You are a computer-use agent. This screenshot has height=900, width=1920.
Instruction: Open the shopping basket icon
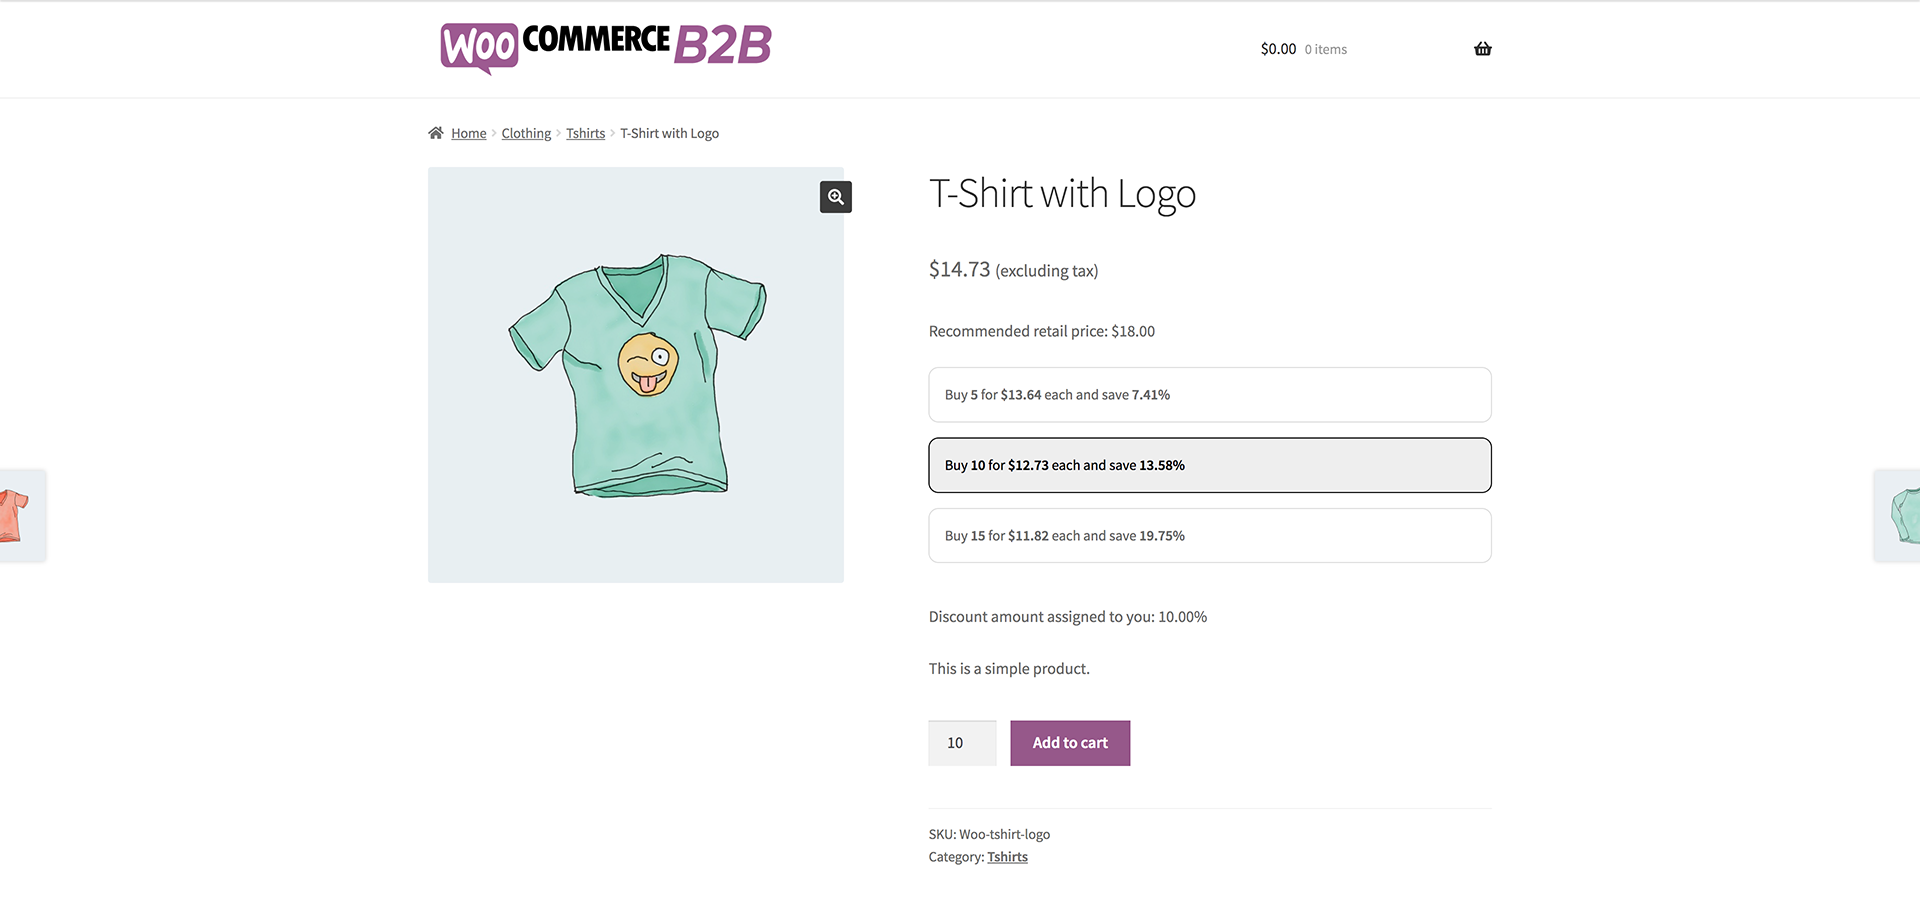pyautogui.click(x=1482, y=49)
